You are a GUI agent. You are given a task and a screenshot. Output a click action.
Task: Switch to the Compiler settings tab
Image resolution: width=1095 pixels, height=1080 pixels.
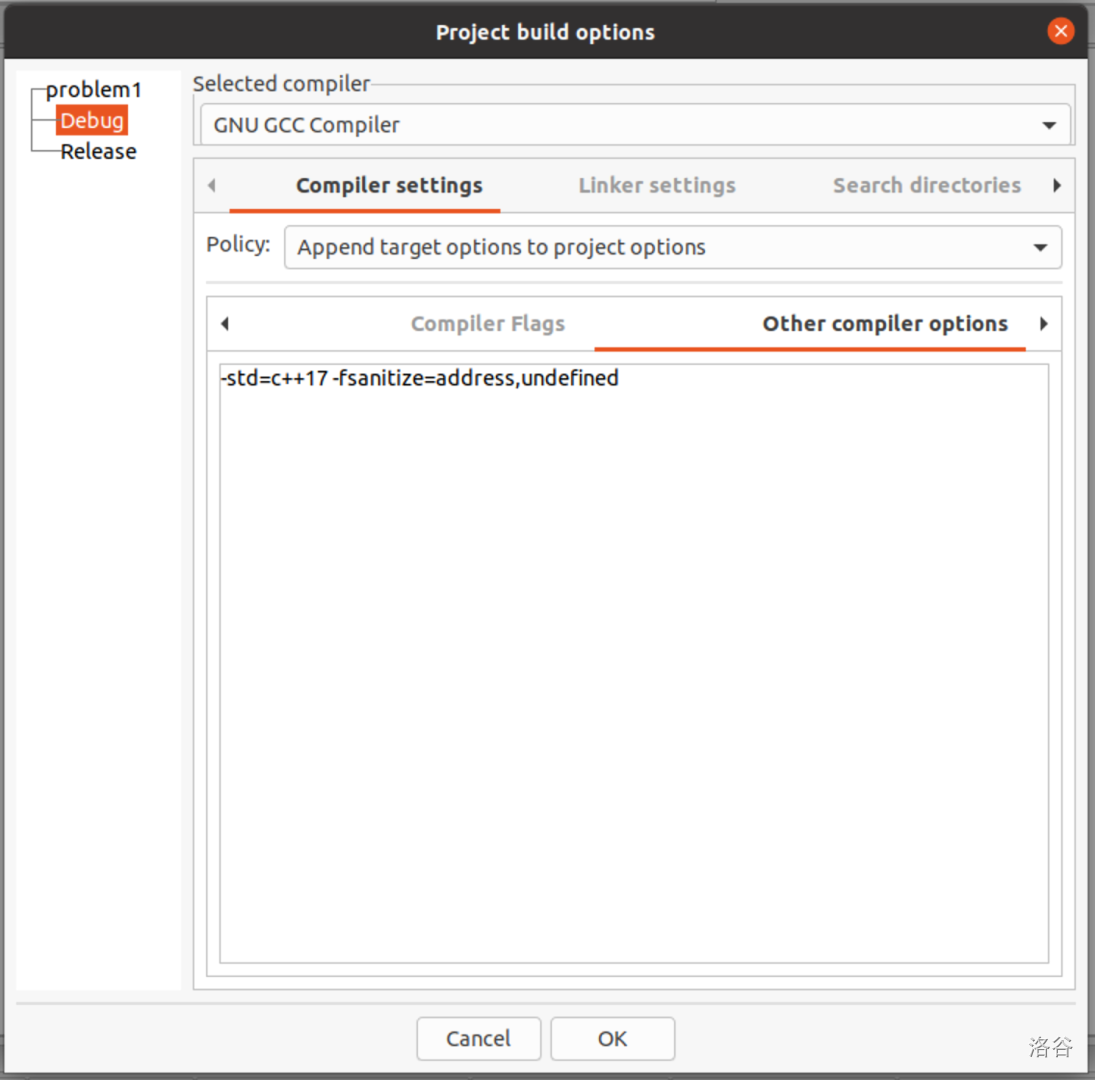389,186
